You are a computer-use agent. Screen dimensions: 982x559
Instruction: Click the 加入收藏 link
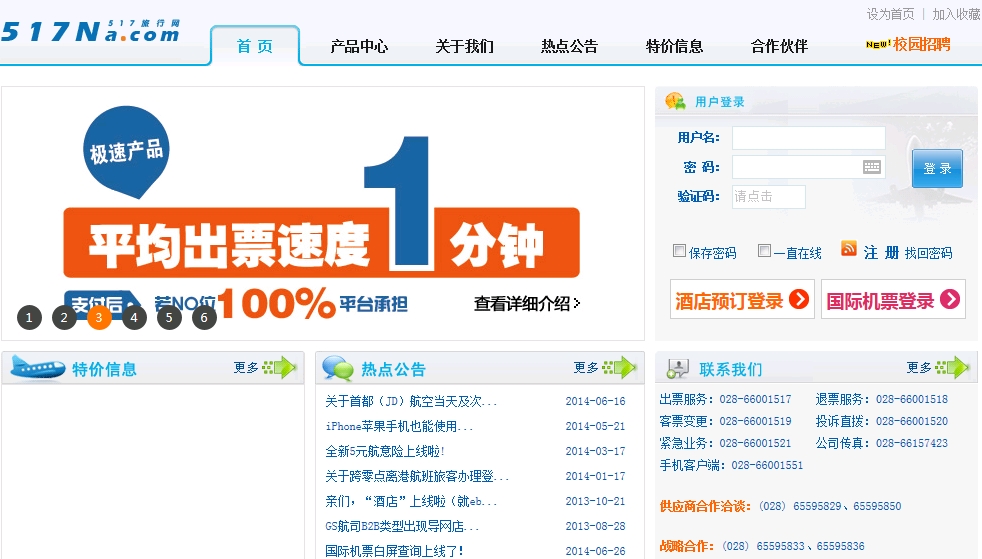tap(956, 14)
